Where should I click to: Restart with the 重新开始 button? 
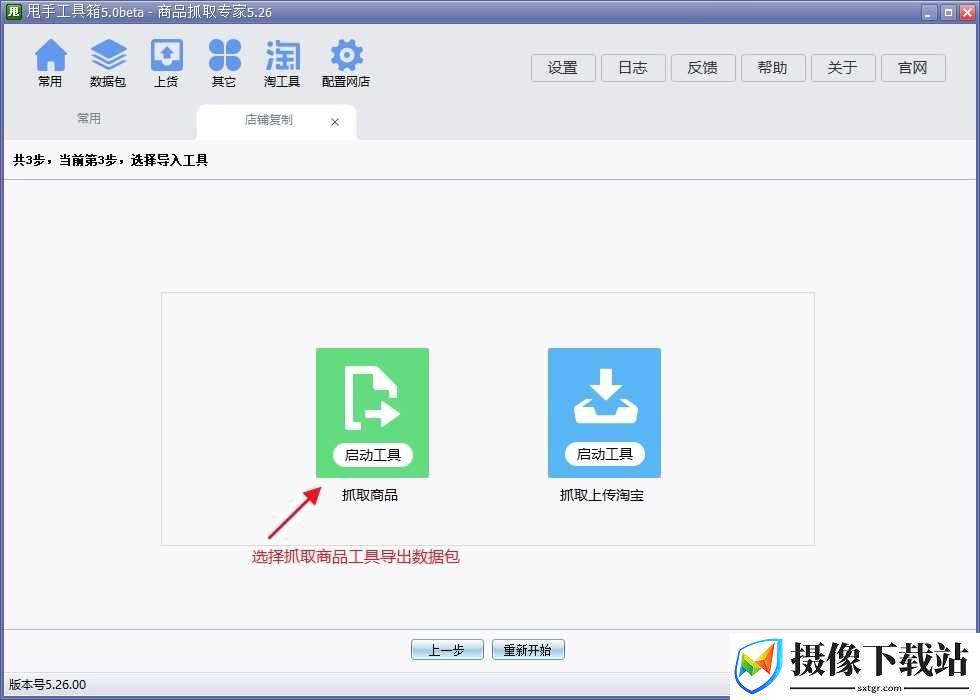528,650
